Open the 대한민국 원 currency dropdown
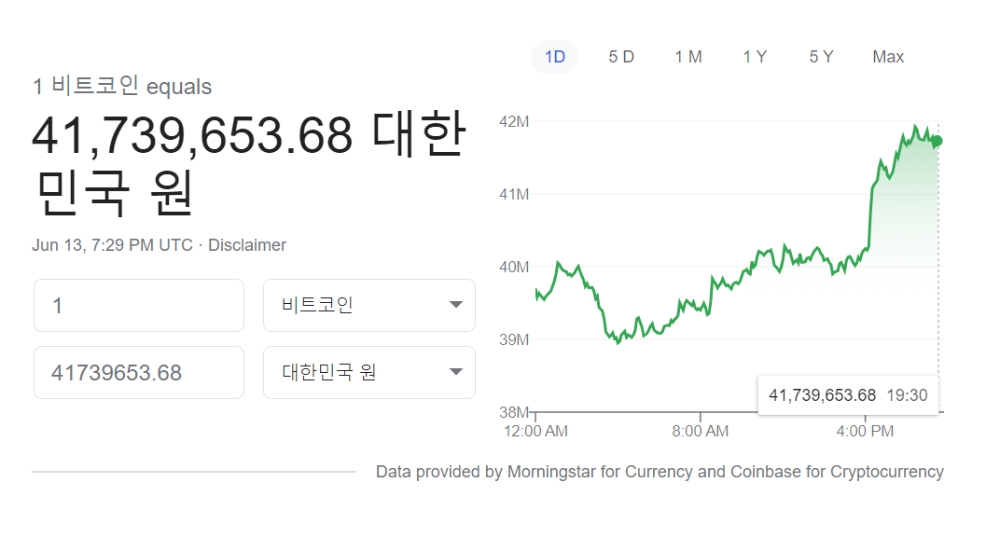Viewport: 1000px width, 538px height. (369, 372)
